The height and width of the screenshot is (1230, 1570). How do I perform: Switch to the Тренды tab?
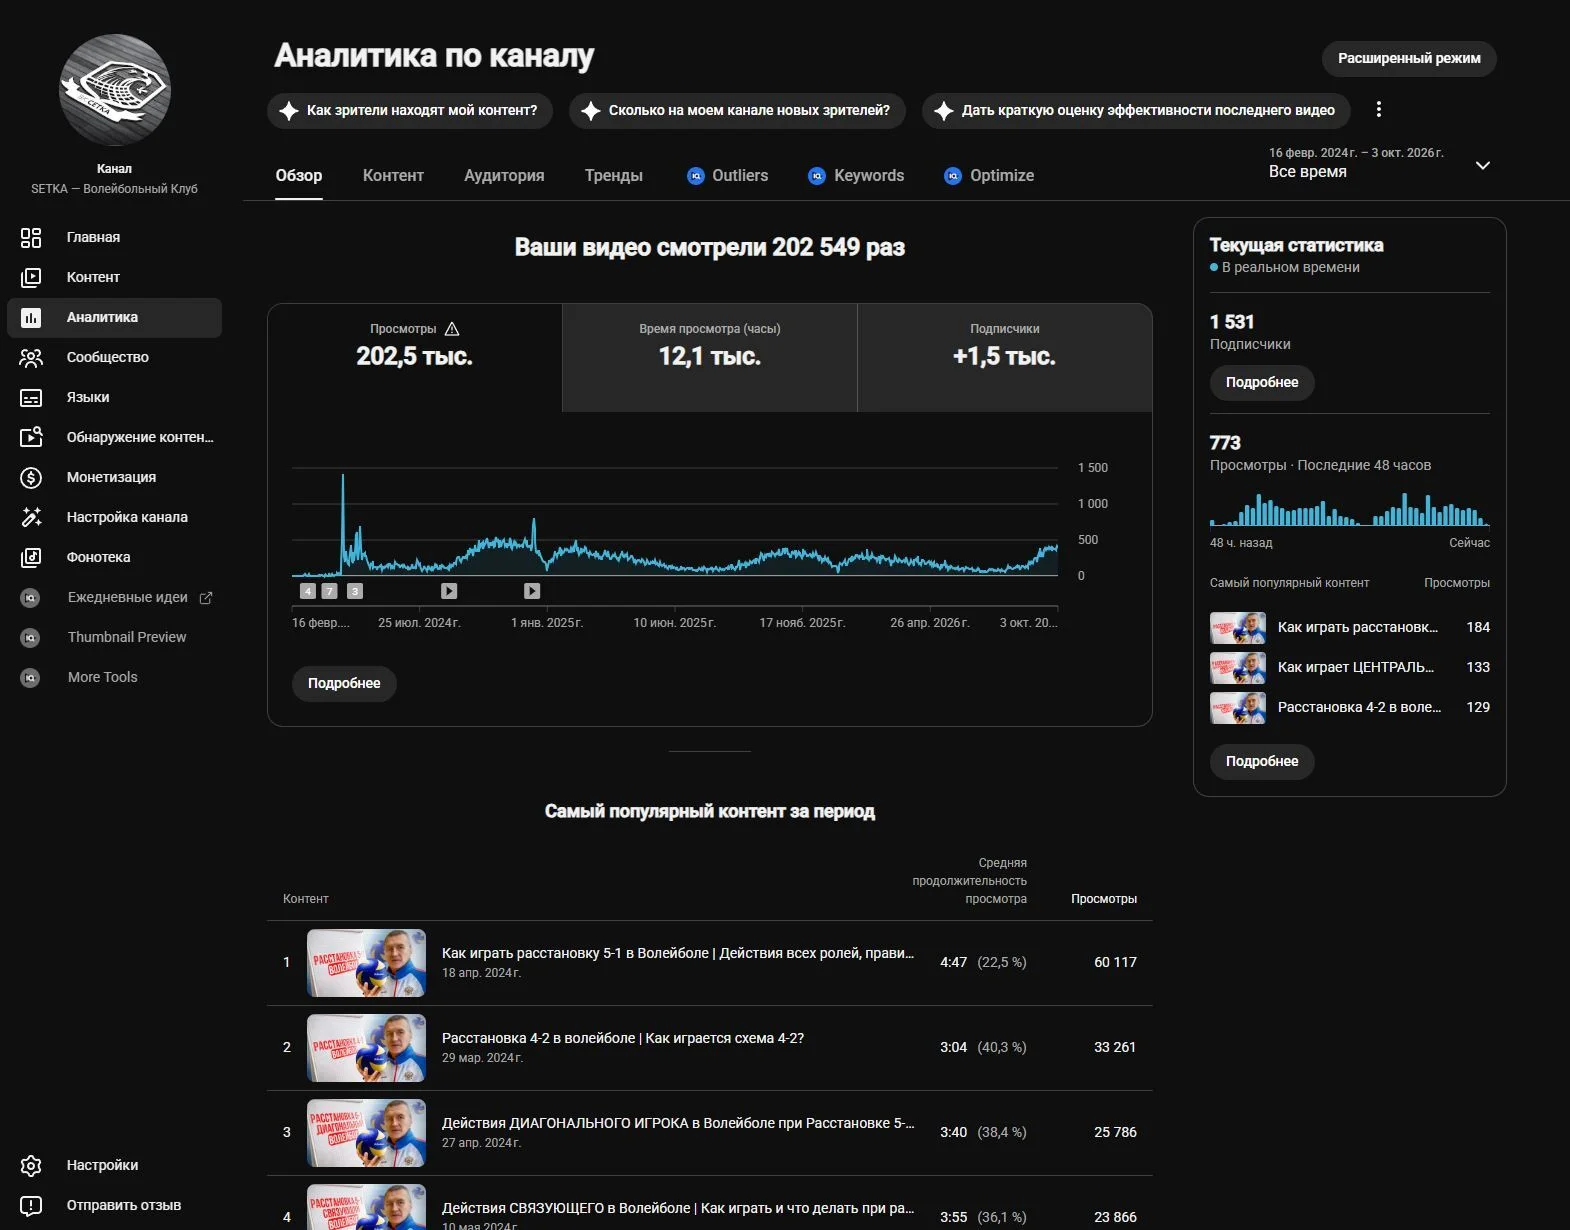click(x=614, y=175)
